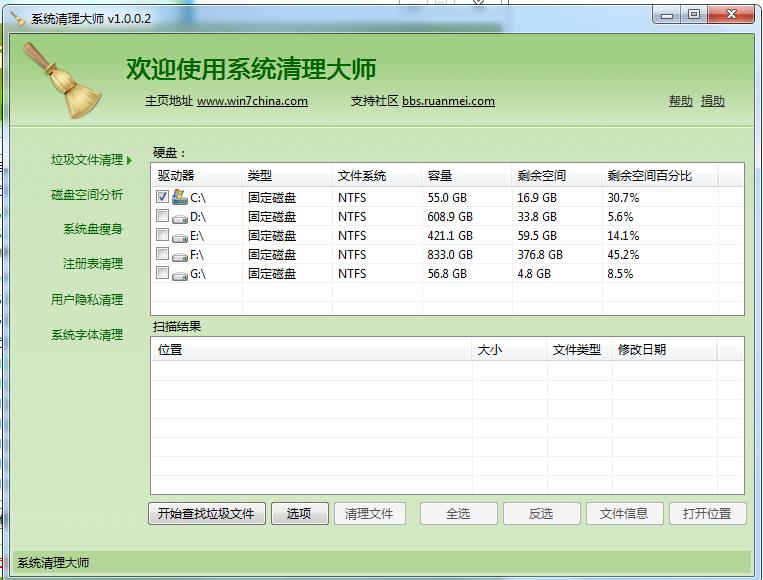Image resolution: width=763 pixels, height=580 pixels.
Task: Click the C:\ Windows system drive icon
Action: coord(180,197)
